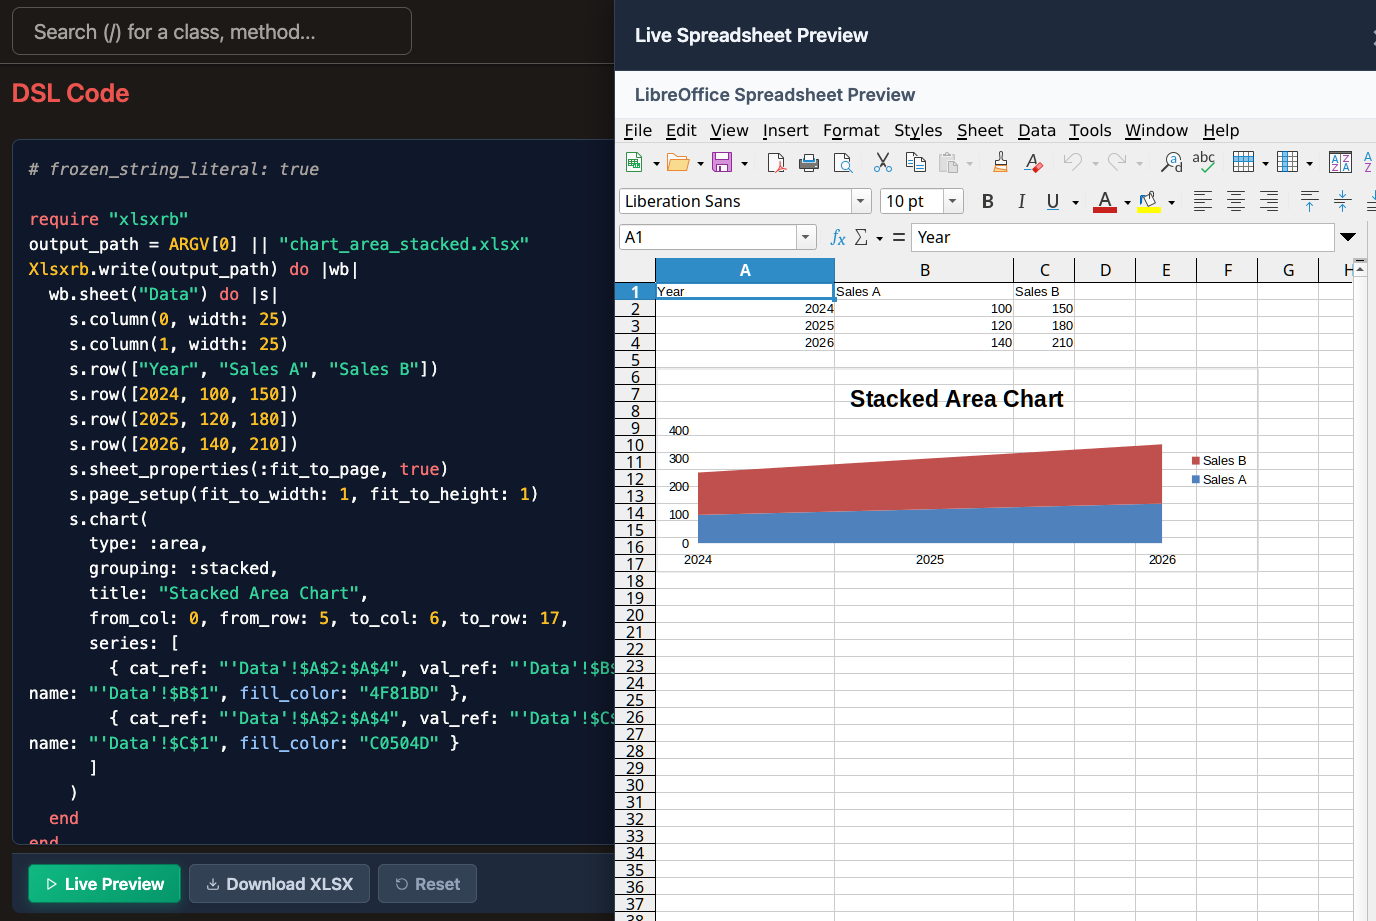Click the Insert Row table icon
1376x921 pixels.
(1243, 162)
